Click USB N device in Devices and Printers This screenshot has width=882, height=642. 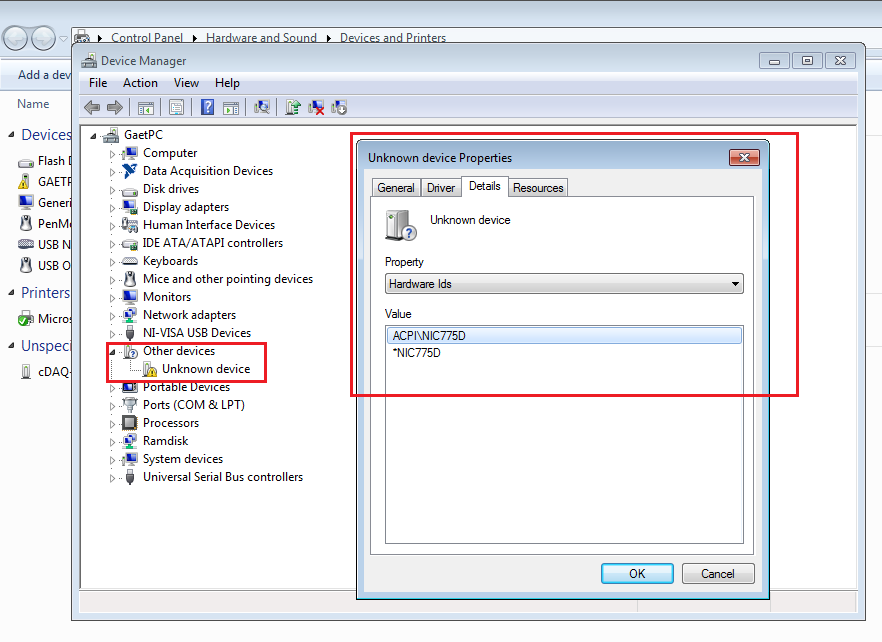[x=44, y=245]
